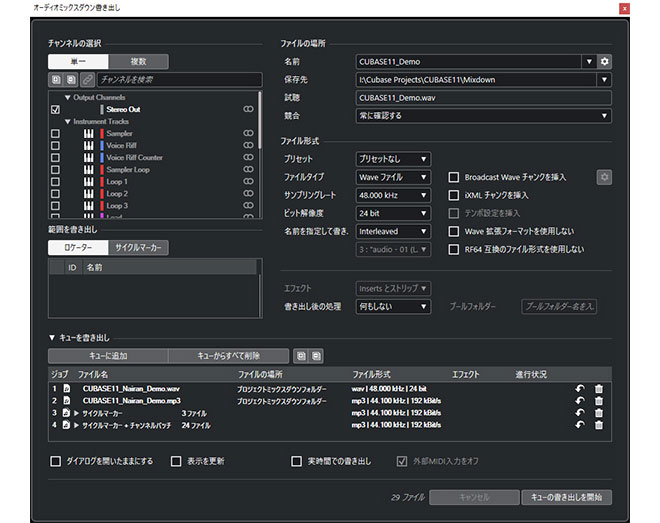Screen dimensions: 660x523
Task: Select the multiple channel mode tab
Action: click(x=138, y=61)
